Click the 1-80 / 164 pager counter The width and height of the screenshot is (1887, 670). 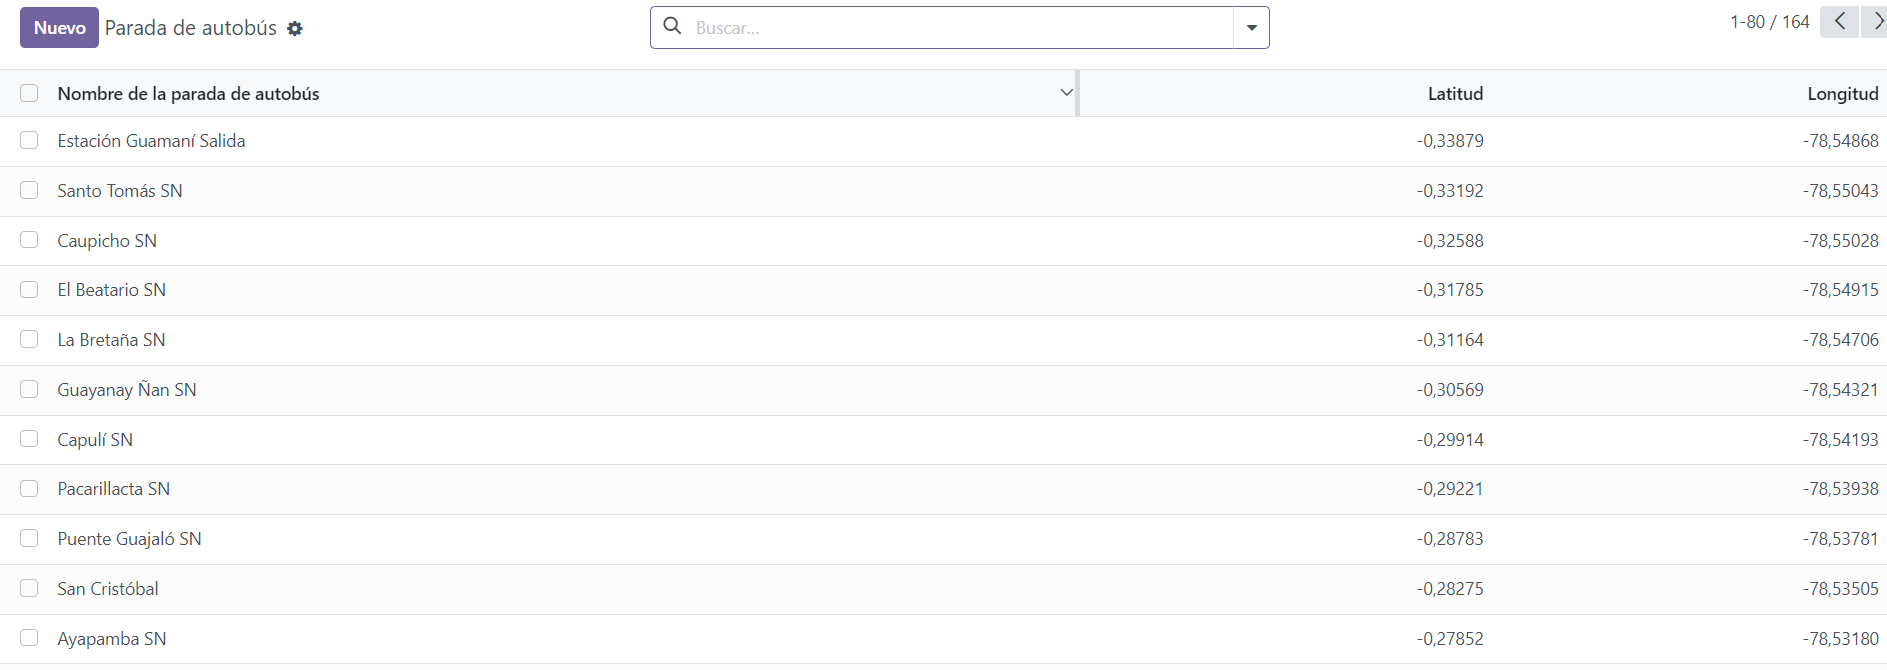coord(1769,22)
